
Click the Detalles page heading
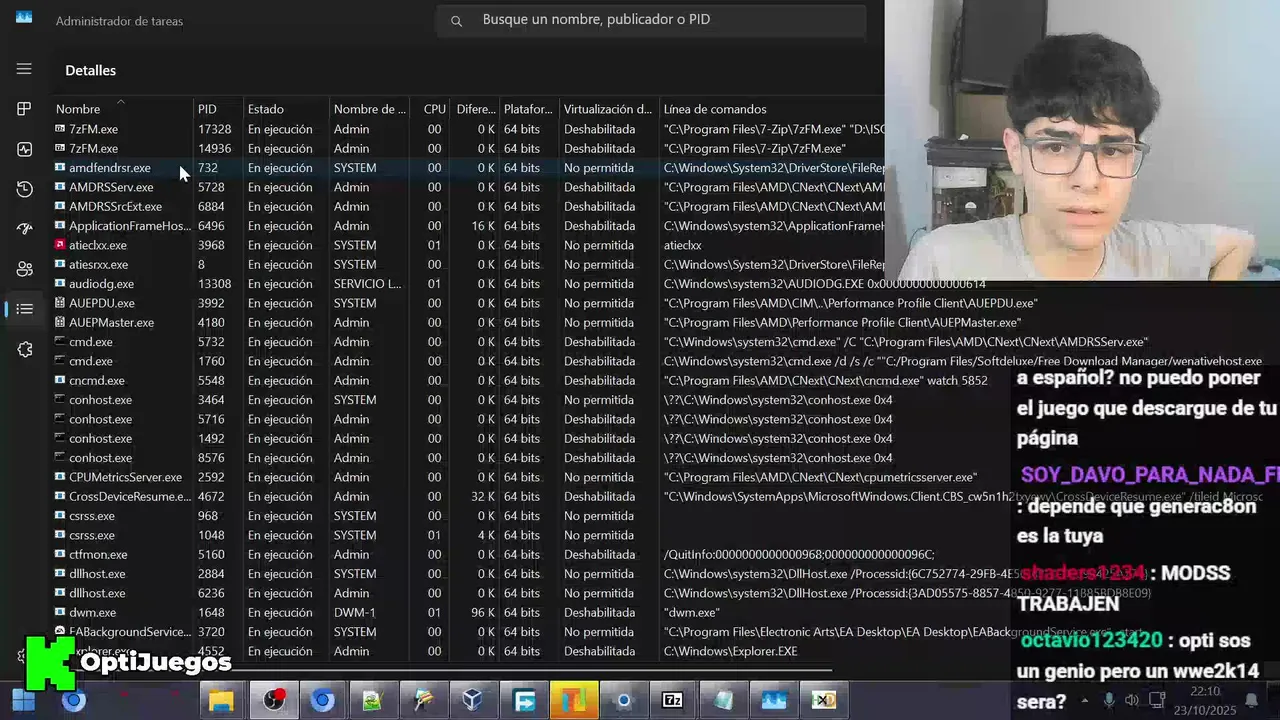tap(90, 70)
